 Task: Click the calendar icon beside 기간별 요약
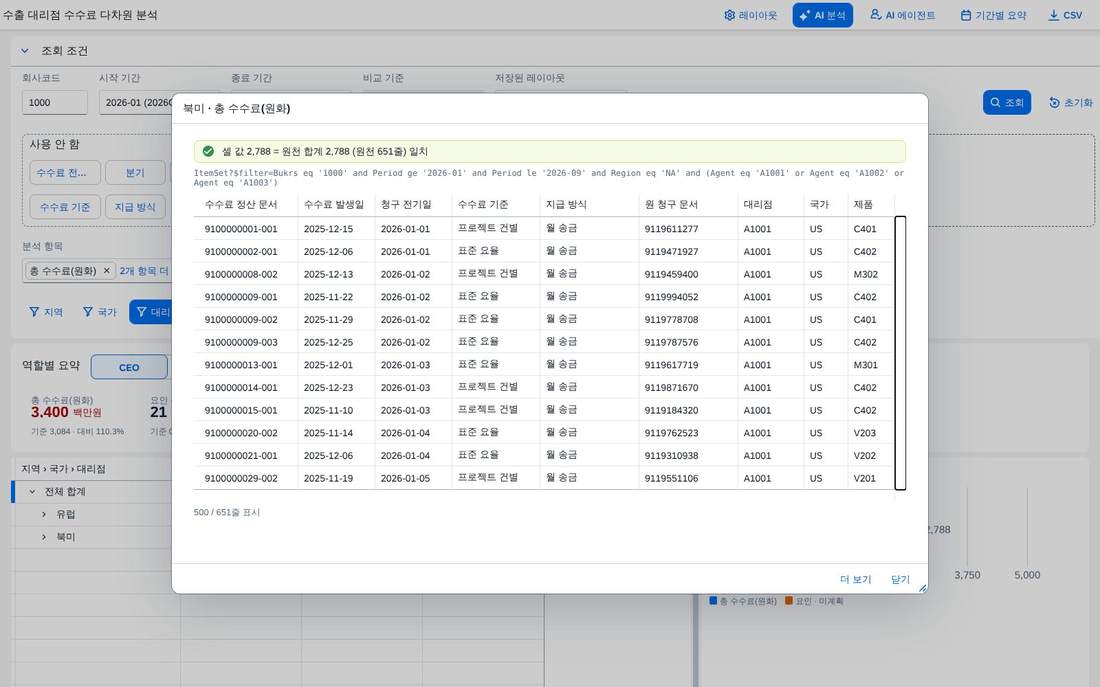(966, 15)
